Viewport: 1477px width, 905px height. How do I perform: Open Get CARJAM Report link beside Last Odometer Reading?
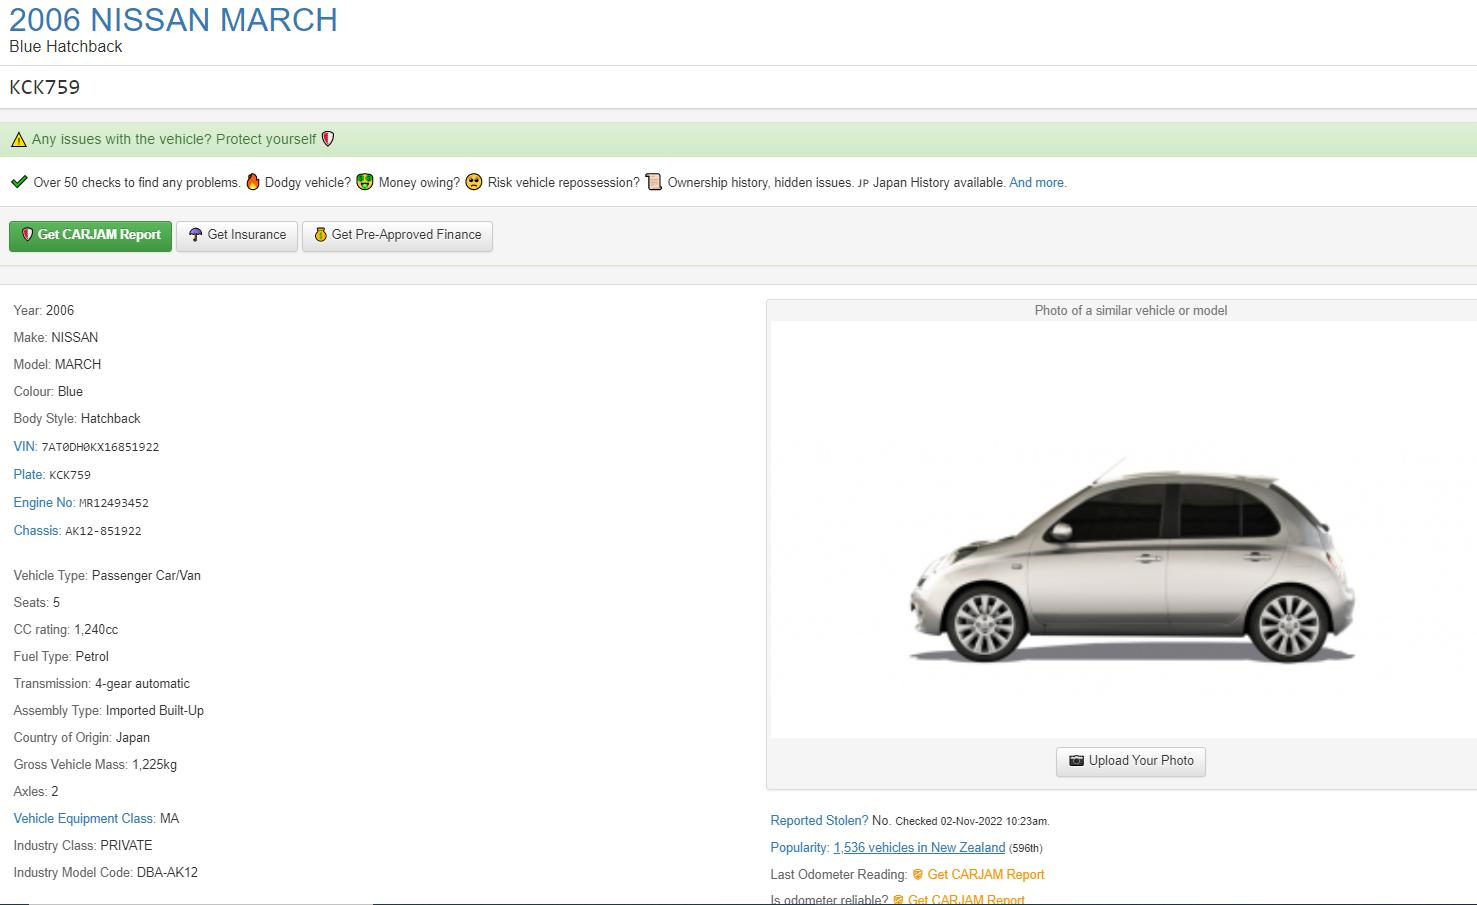pos(986,875)
